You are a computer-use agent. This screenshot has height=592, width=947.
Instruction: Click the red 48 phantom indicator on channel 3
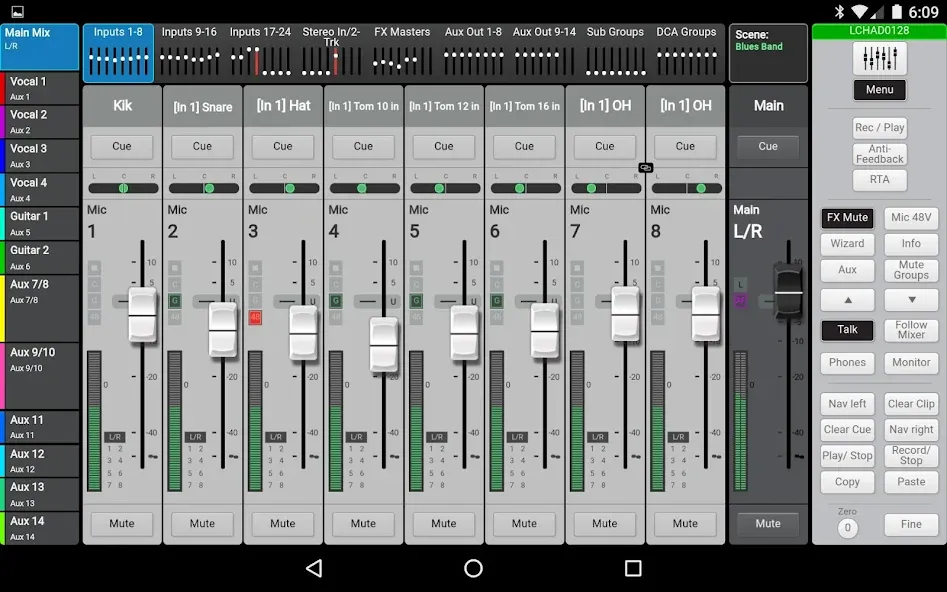255,317
